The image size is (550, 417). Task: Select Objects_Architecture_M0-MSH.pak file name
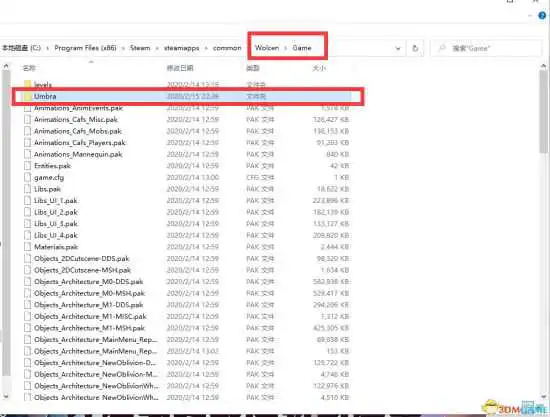89,293
